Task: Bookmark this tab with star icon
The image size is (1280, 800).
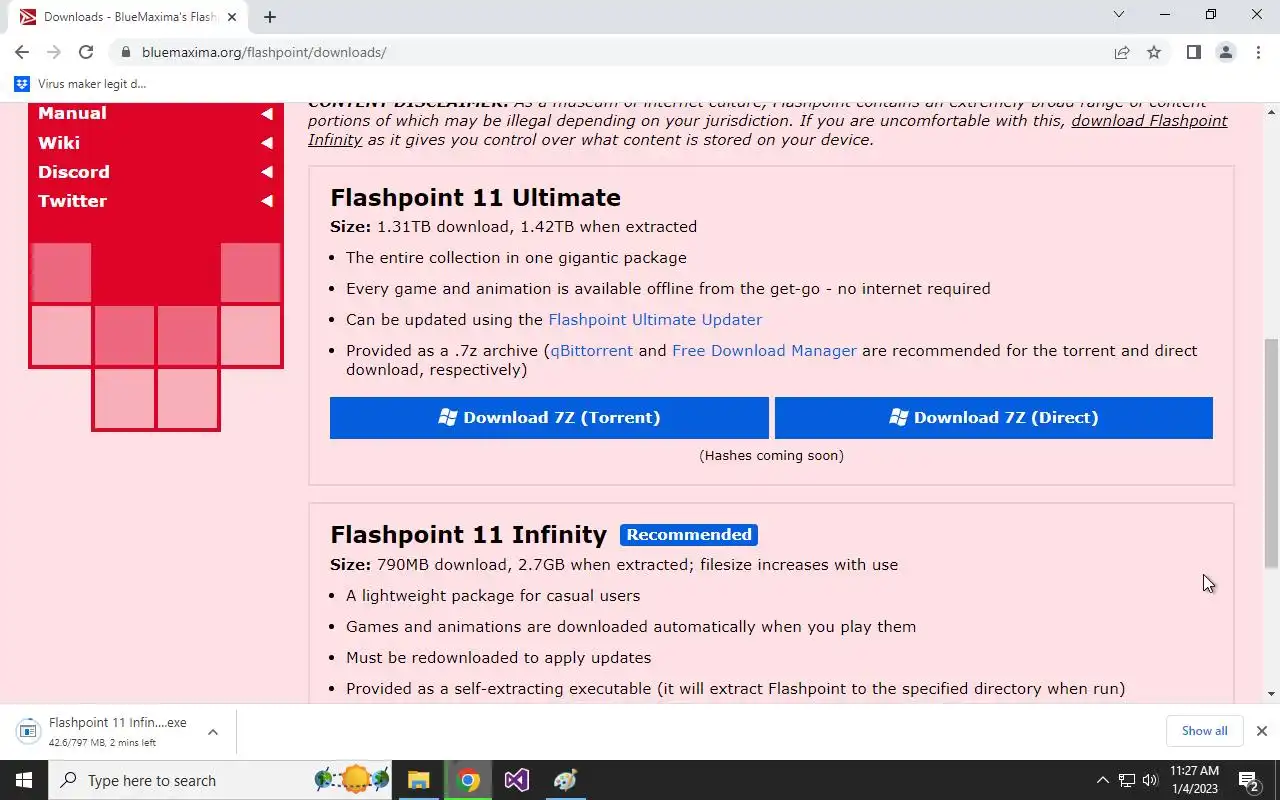Action: [1154, 52]
